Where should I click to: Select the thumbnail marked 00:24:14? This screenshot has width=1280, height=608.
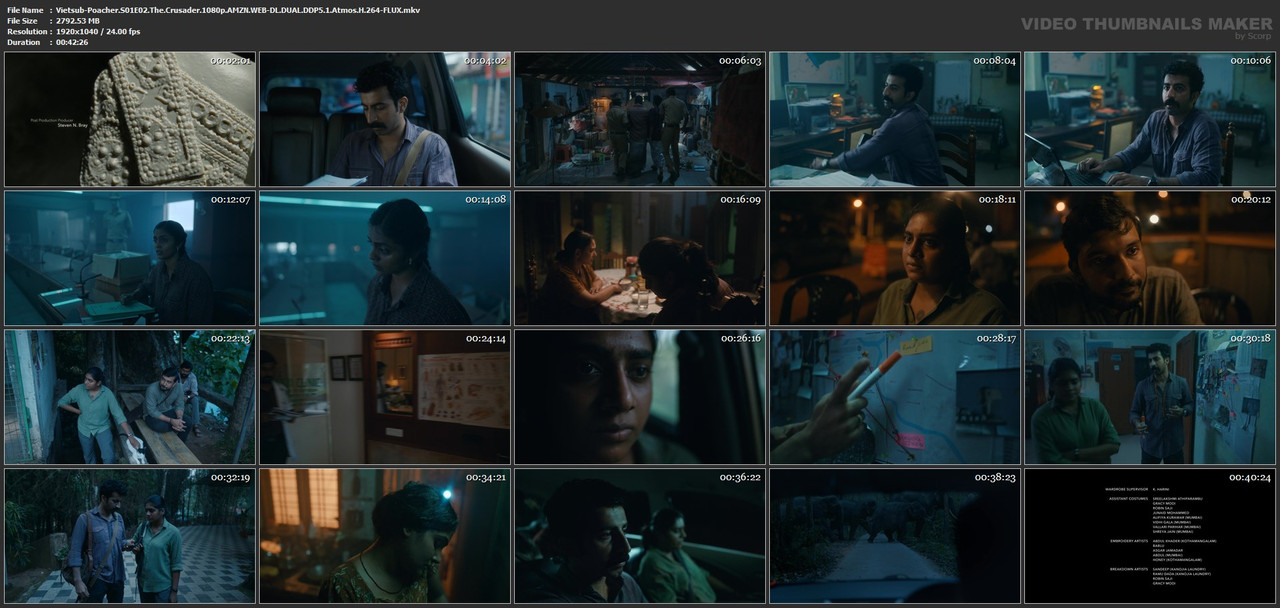tap(385, 397)
